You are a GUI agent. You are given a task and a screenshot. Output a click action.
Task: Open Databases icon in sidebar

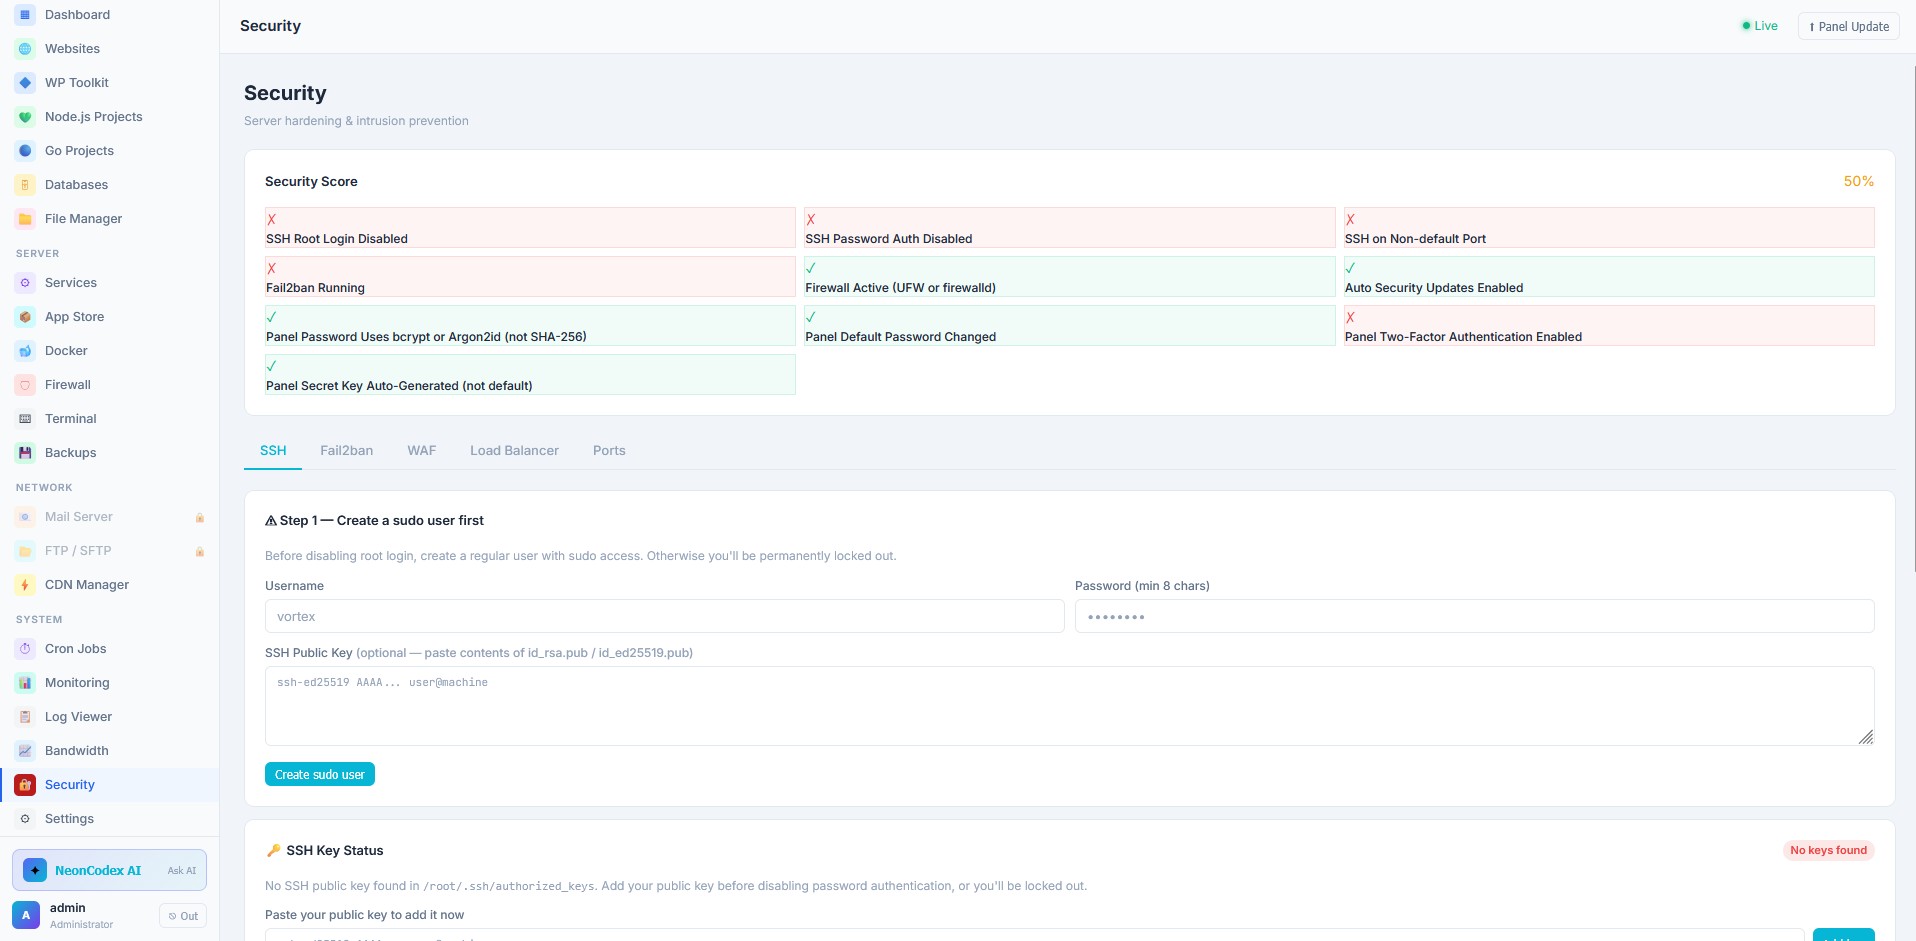point(25,185)
